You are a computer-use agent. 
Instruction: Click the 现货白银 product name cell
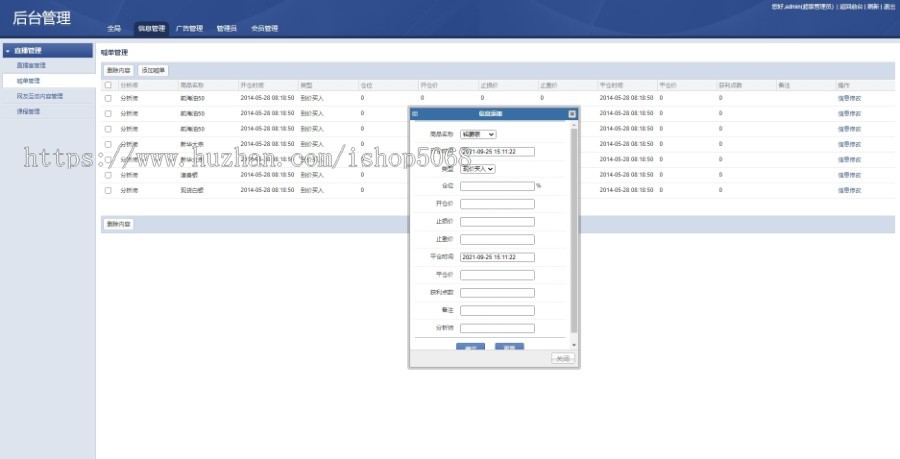click(192, 190)
